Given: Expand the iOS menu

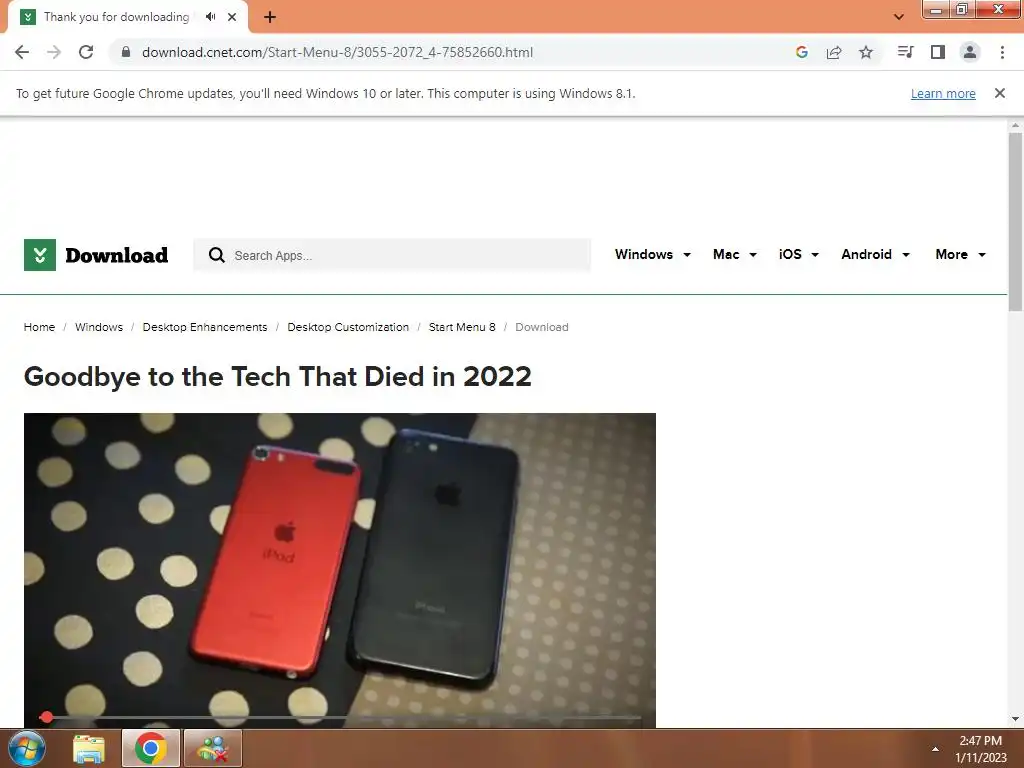Looking at the screenshot, I should pyautogui.click(x=799, y=255).
